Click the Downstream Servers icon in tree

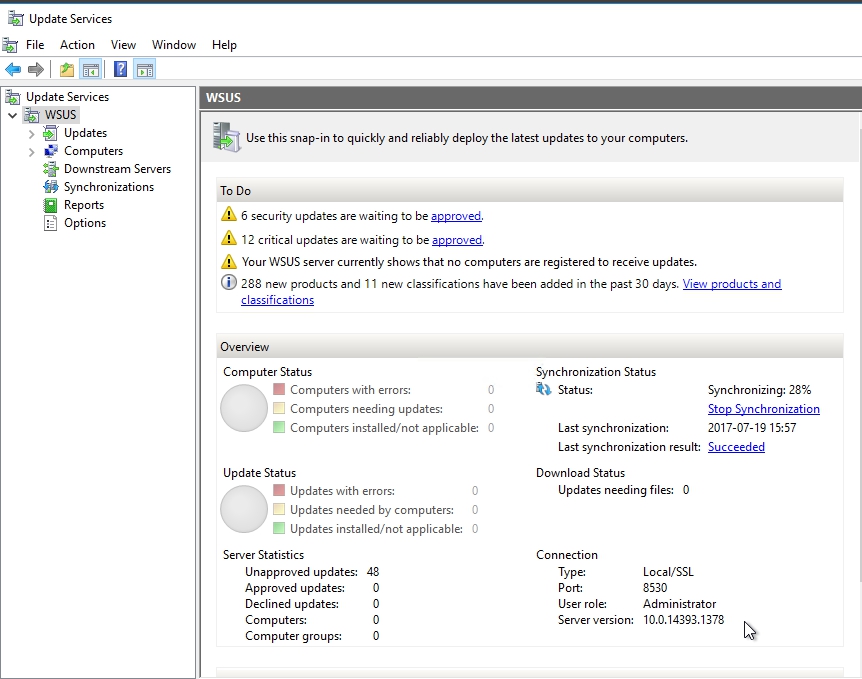click(x=51, y=169)
